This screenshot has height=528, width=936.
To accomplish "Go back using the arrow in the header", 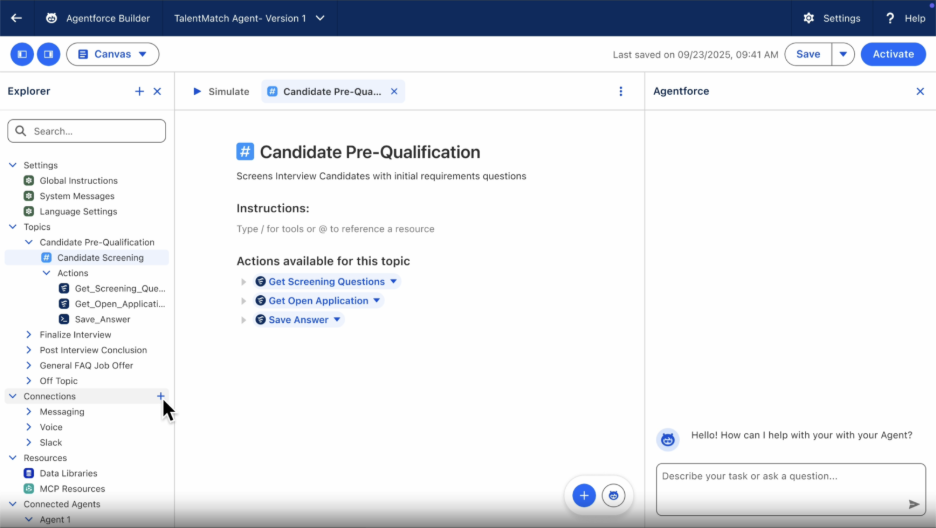I will click(x=16, y=18).
